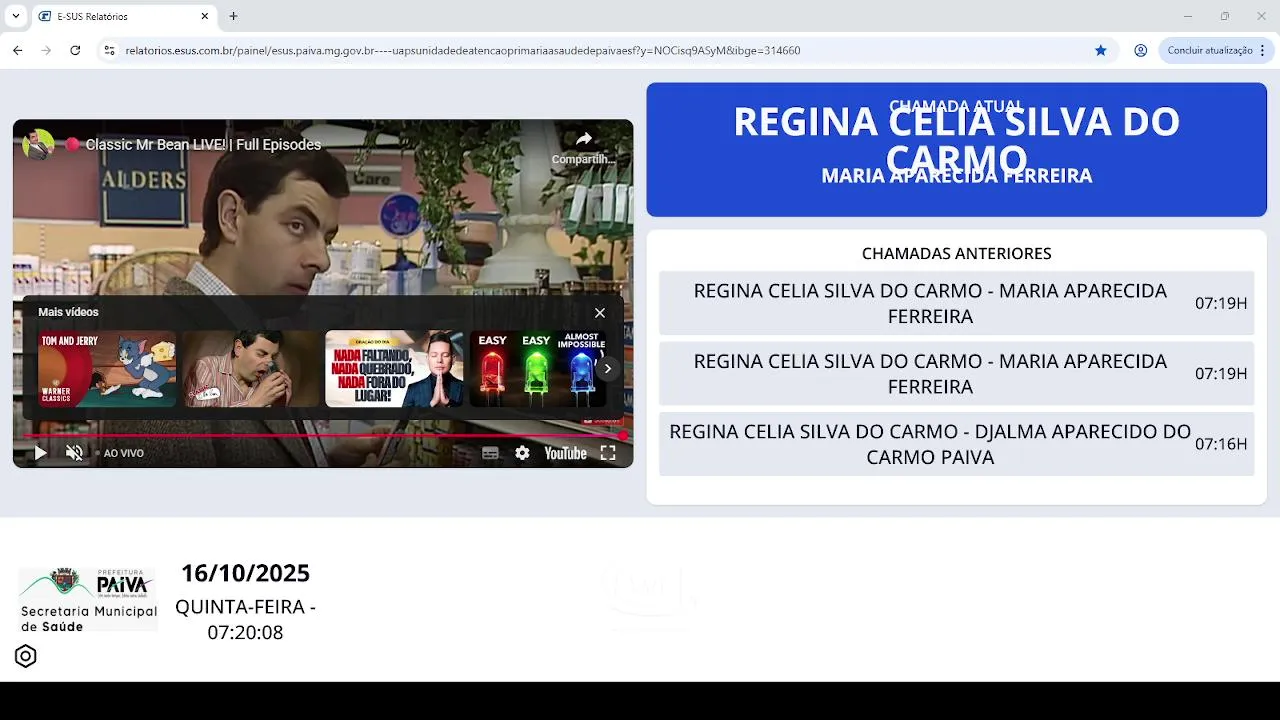Open the Chrome three-dot menu
This screenshot has width=1280, height=720.
[x=1262, y=50]
